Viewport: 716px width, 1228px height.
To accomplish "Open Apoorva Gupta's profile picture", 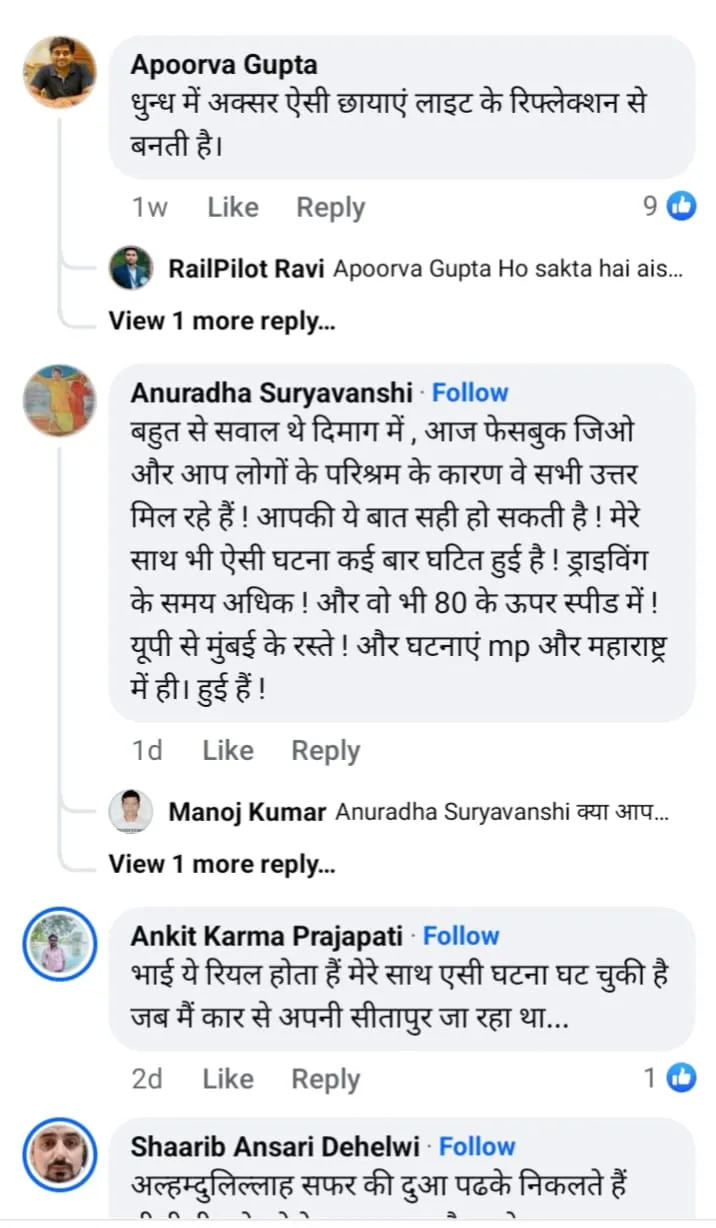I will pos(59,71).
